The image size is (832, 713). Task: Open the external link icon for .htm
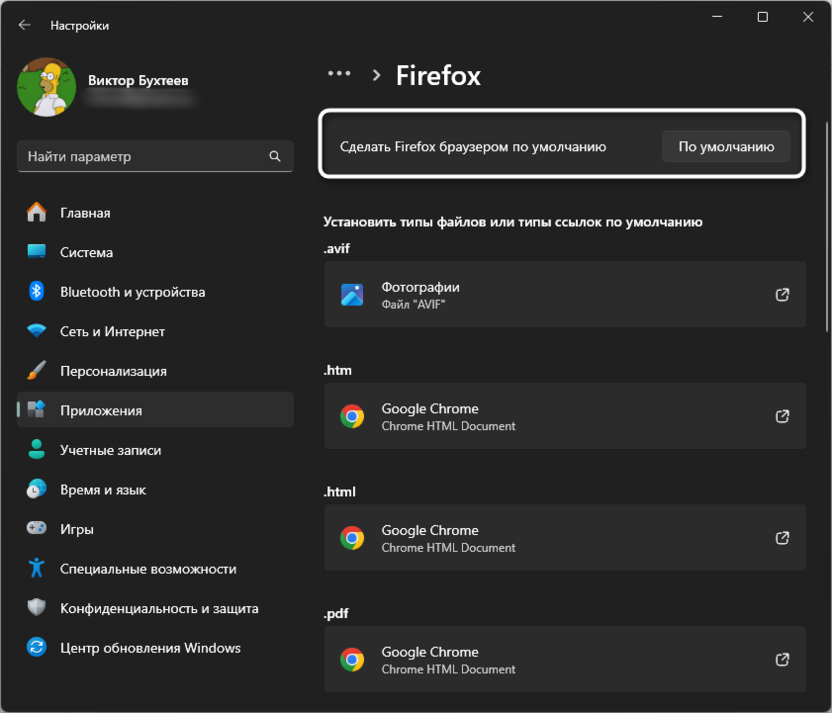[x=783, y=417]
